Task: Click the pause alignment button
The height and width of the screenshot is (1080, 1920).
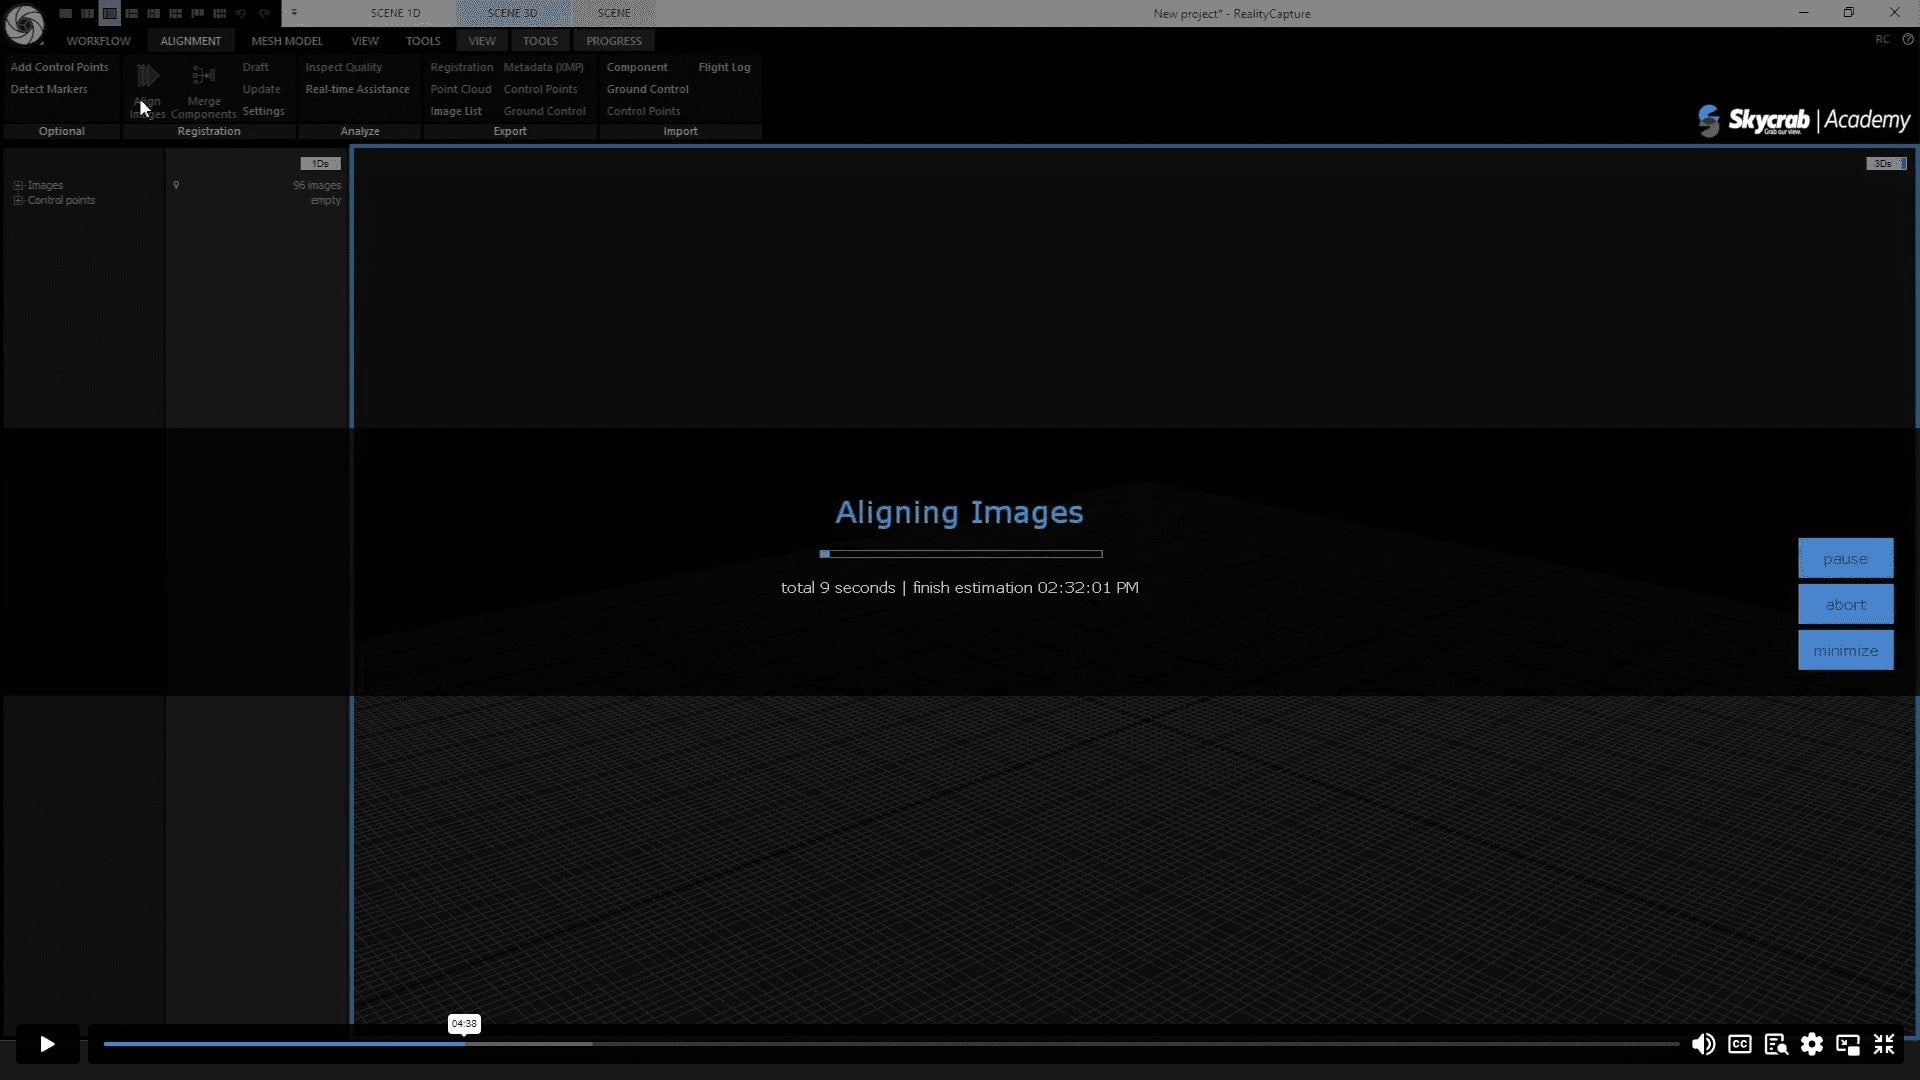Action: (x=1845, y=559)
